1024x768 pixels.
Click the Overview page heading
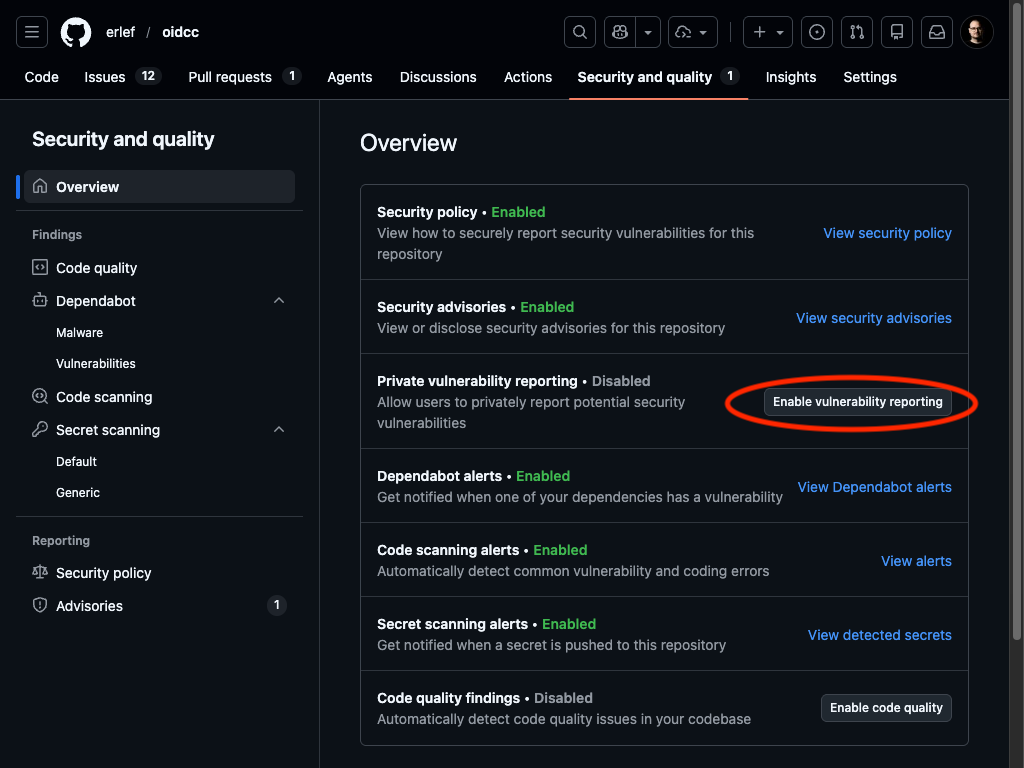[x=408, y=143]
